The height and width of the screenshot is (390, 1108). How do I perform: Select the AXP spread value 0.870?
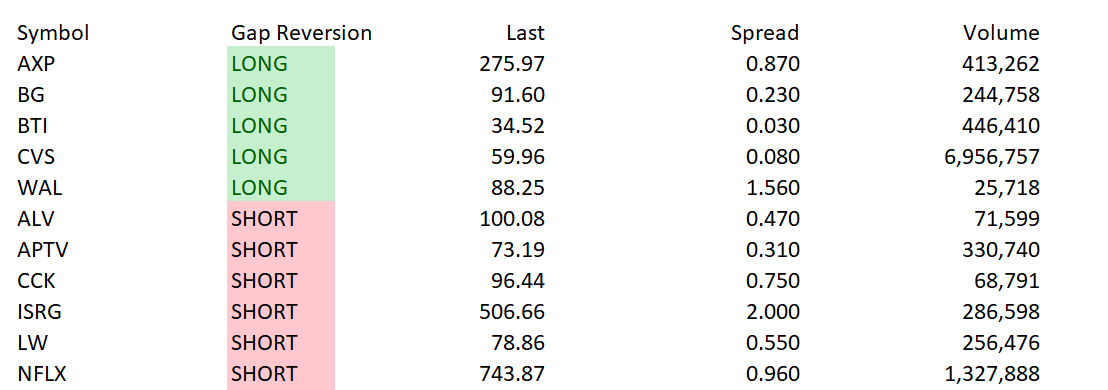(773, 64)
